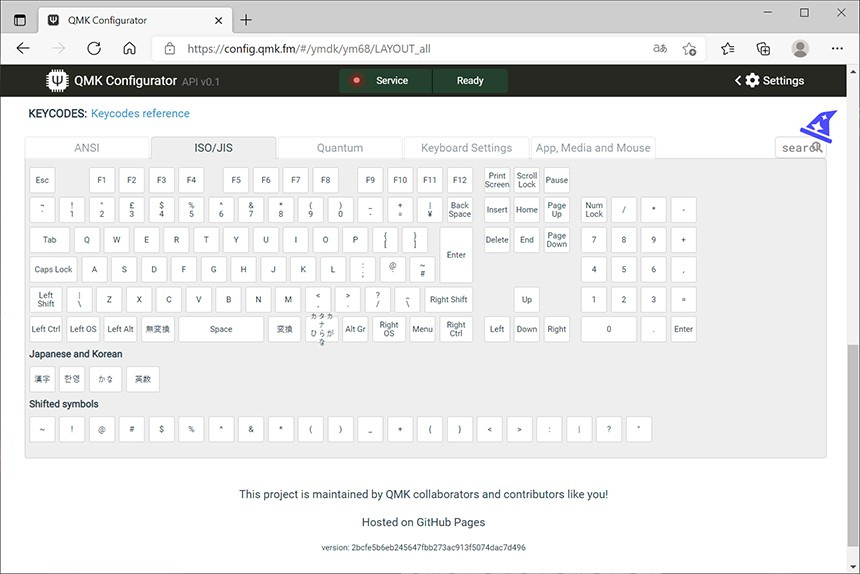Select the Num Lock keycode

594,209
